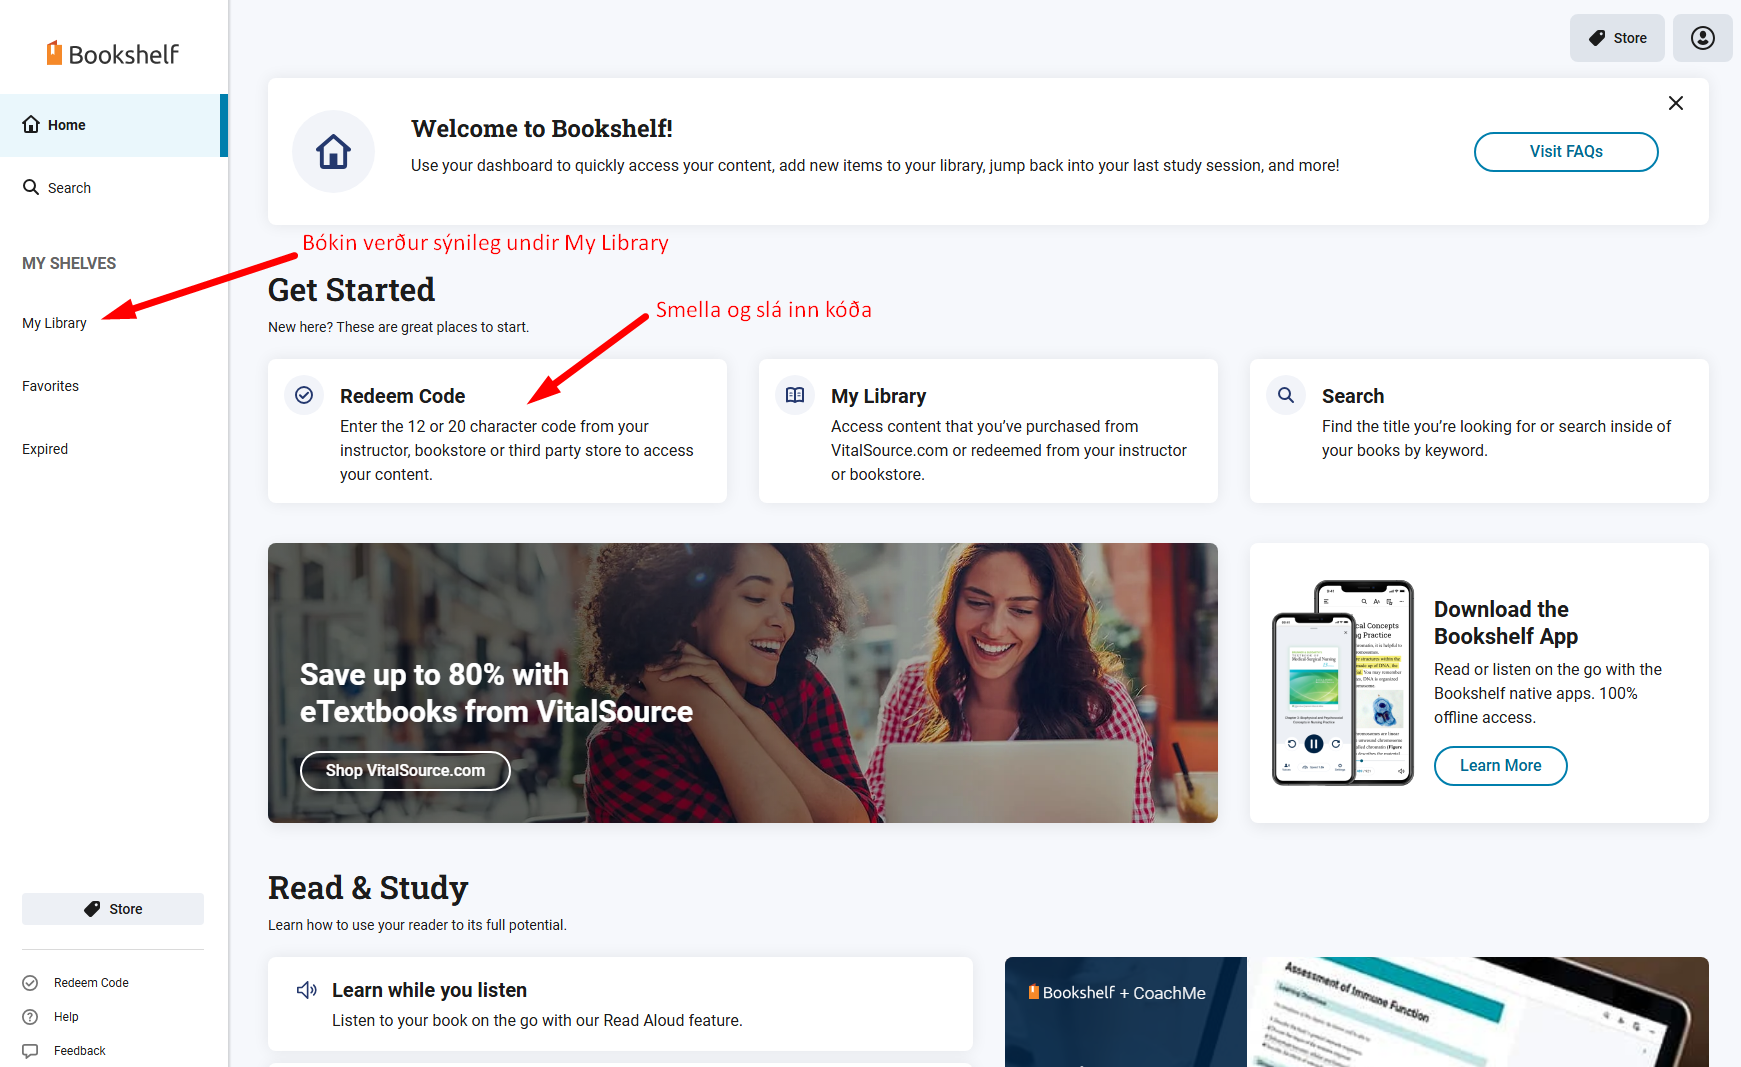
Task: Dismiss the Welcome to Bookshelf banner
Action: click(x=1676, y=103)
